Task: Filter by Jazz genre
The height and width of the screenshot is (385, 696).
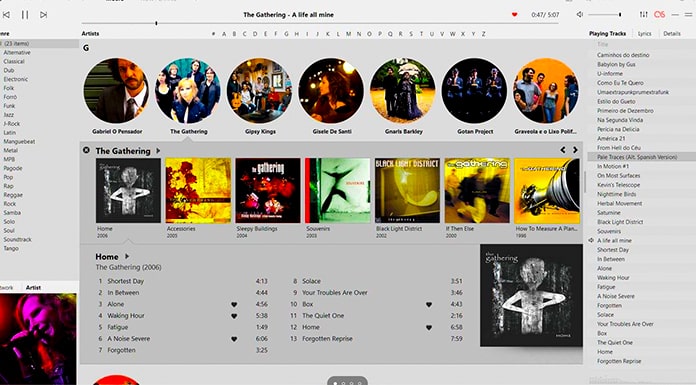Action: (8, 115)
